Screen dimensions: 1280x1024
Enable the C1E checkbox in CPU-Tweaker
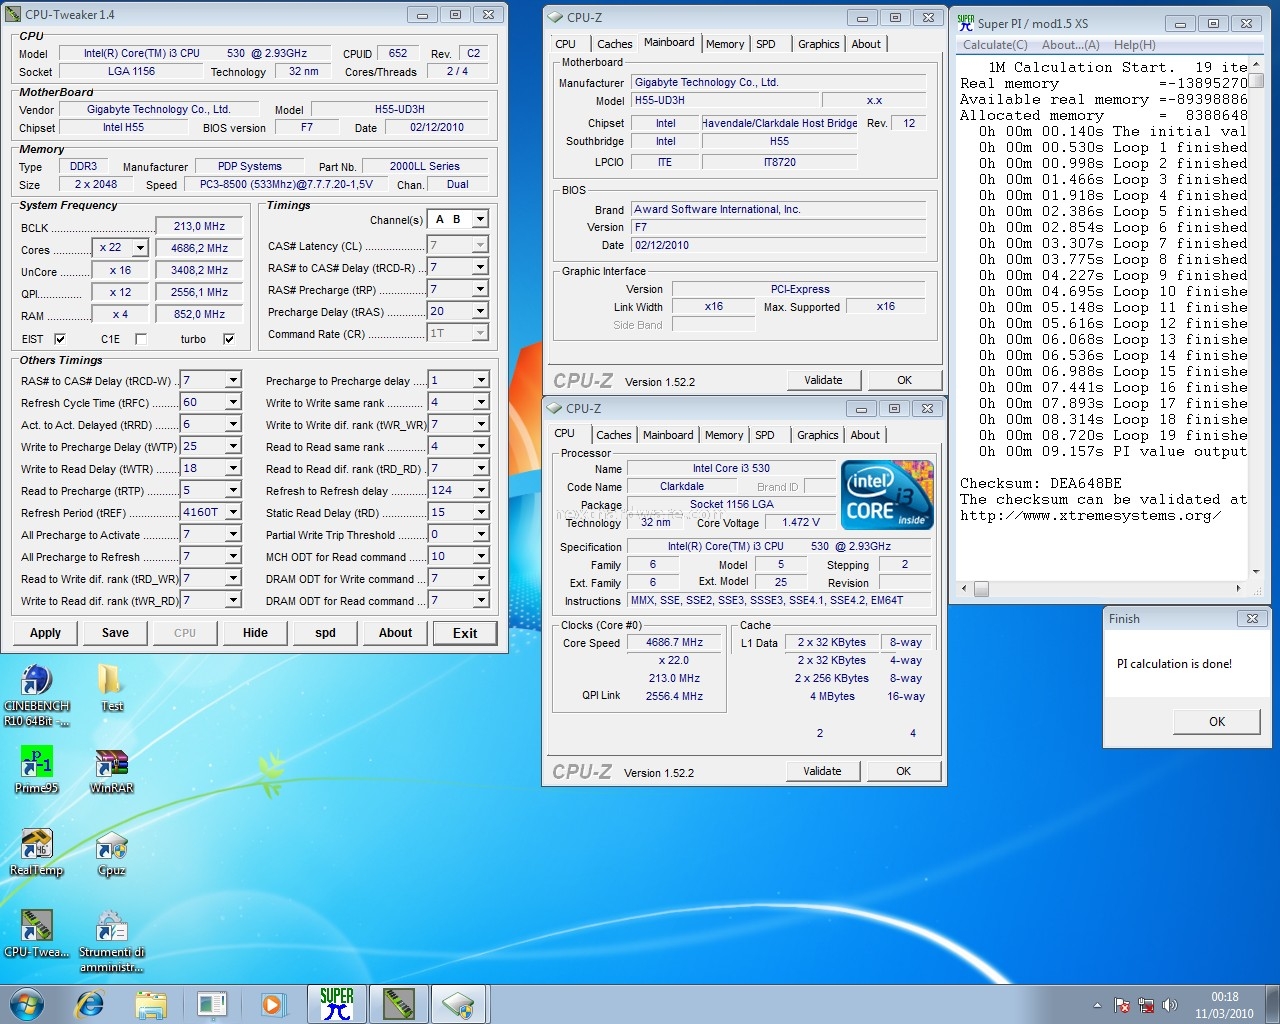click(x=141, y=339)
